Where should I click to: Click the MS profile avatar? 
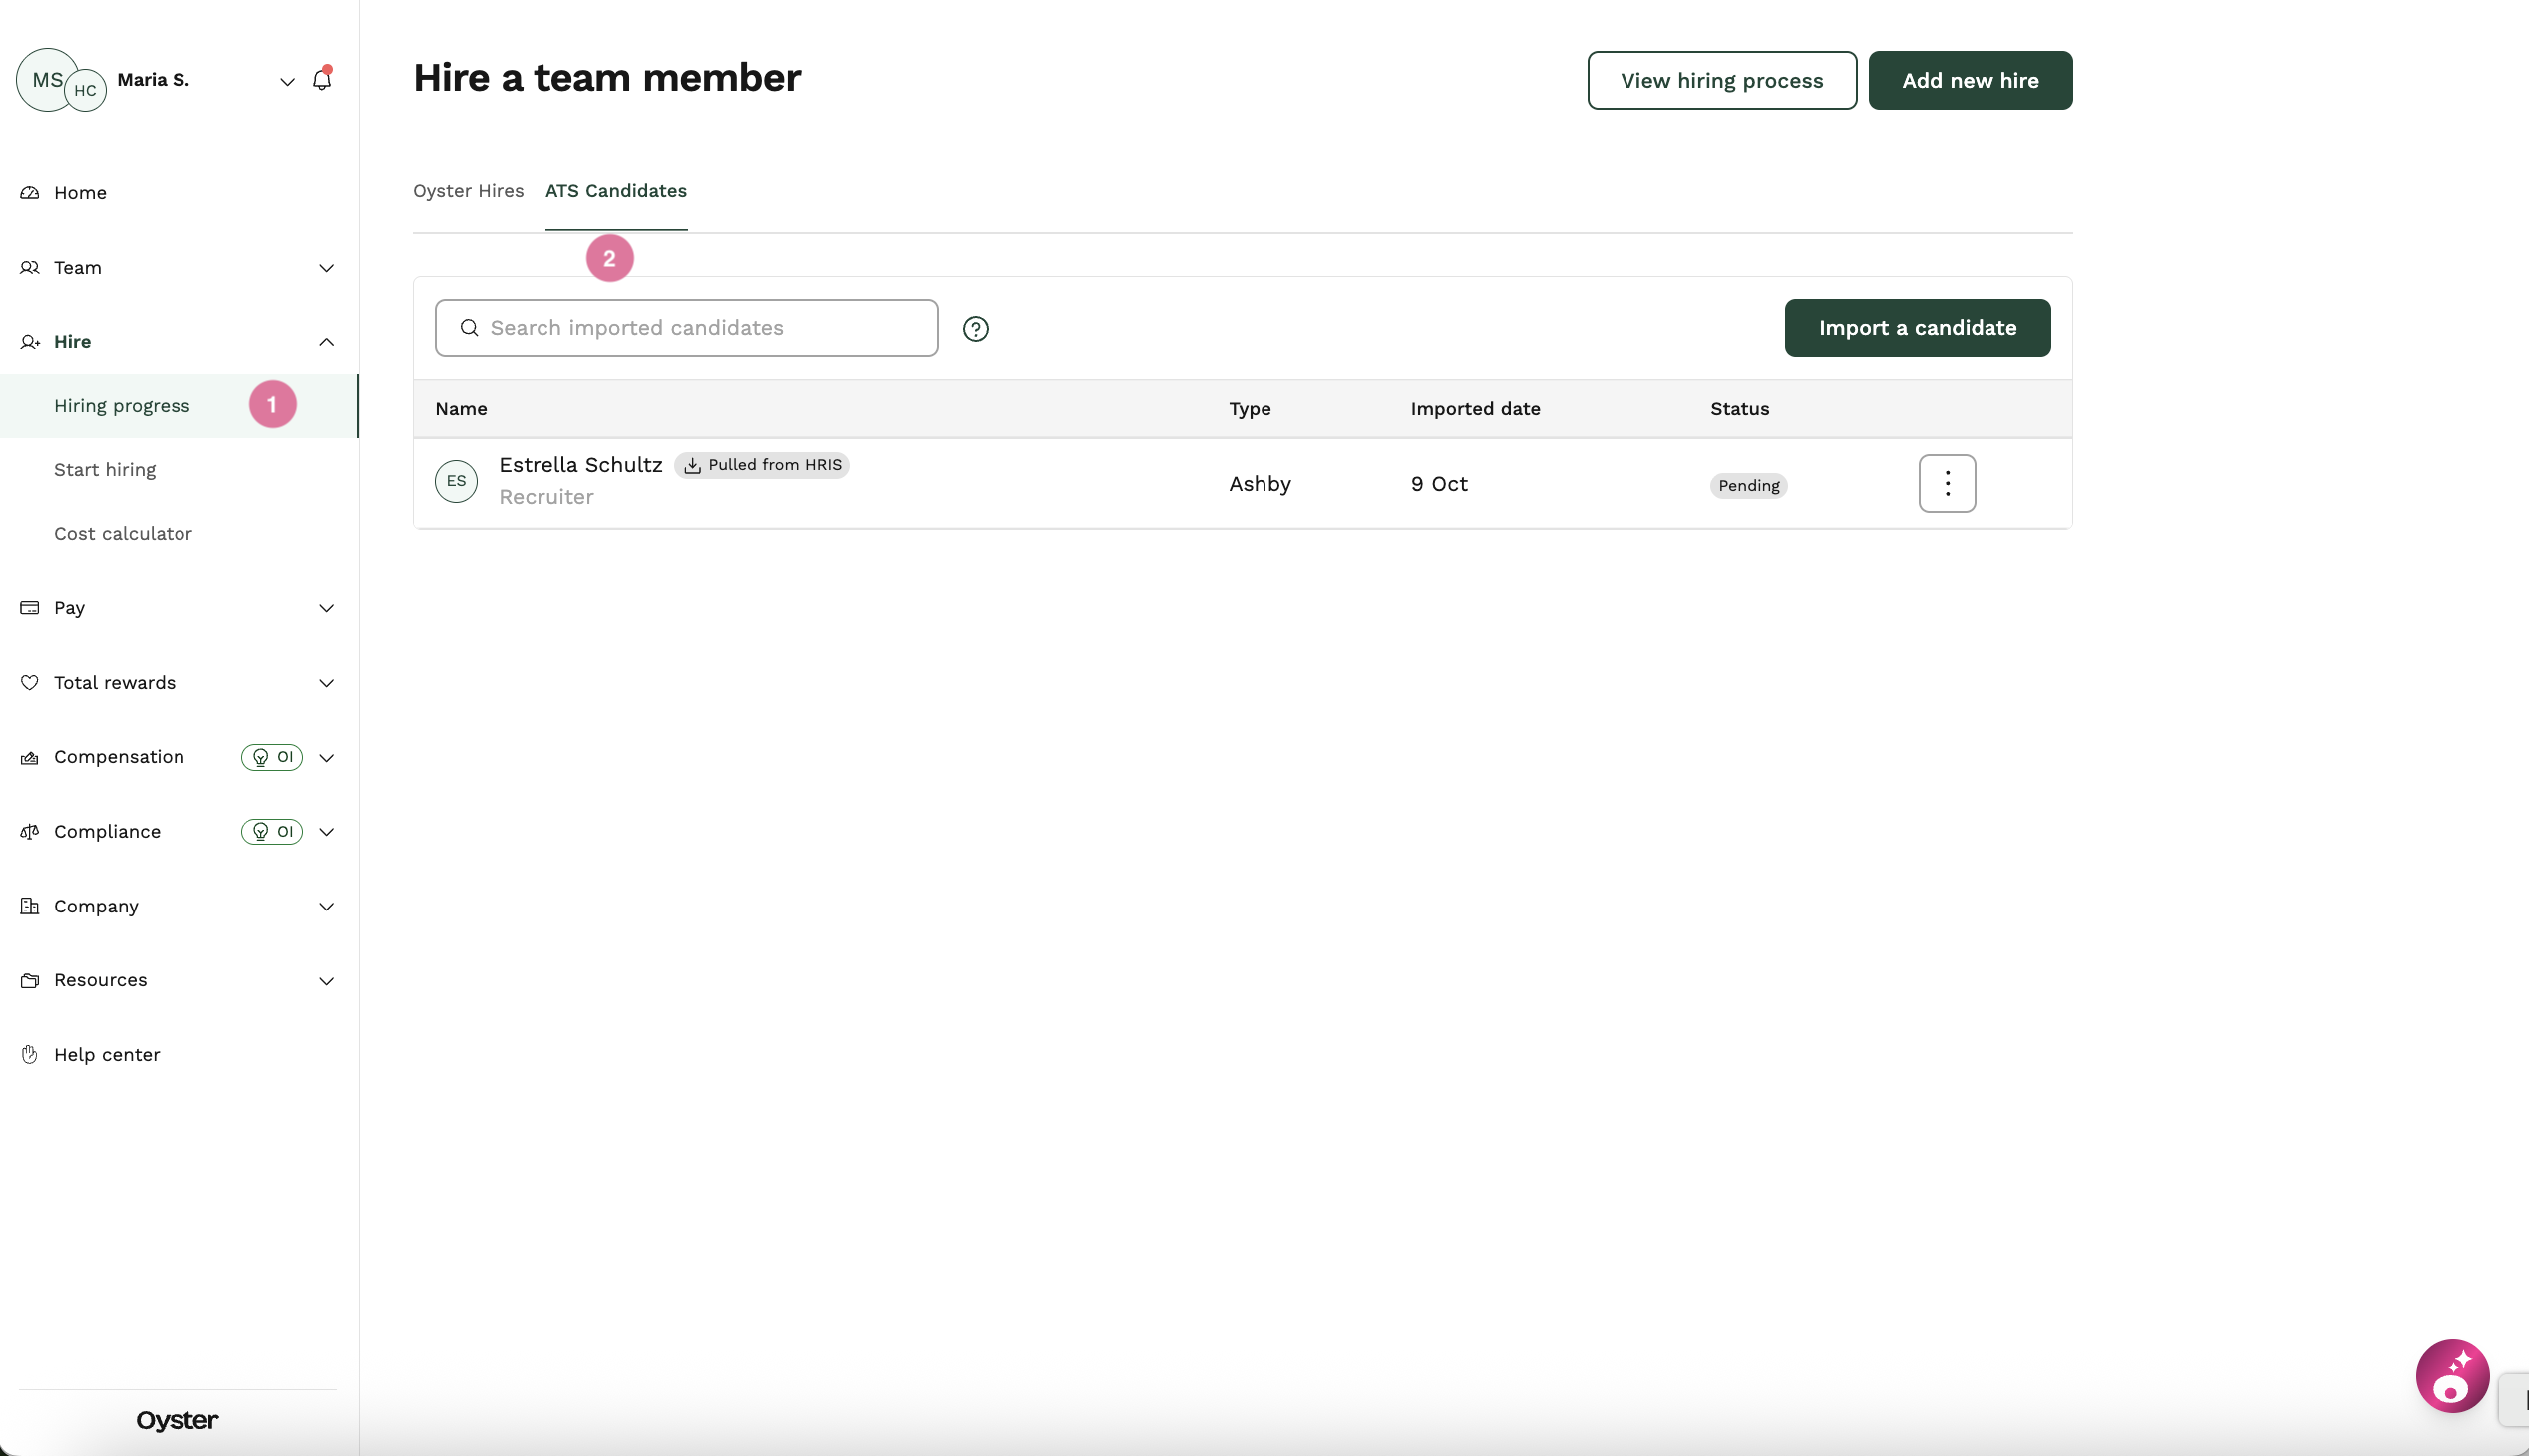[x=45, y=78]
